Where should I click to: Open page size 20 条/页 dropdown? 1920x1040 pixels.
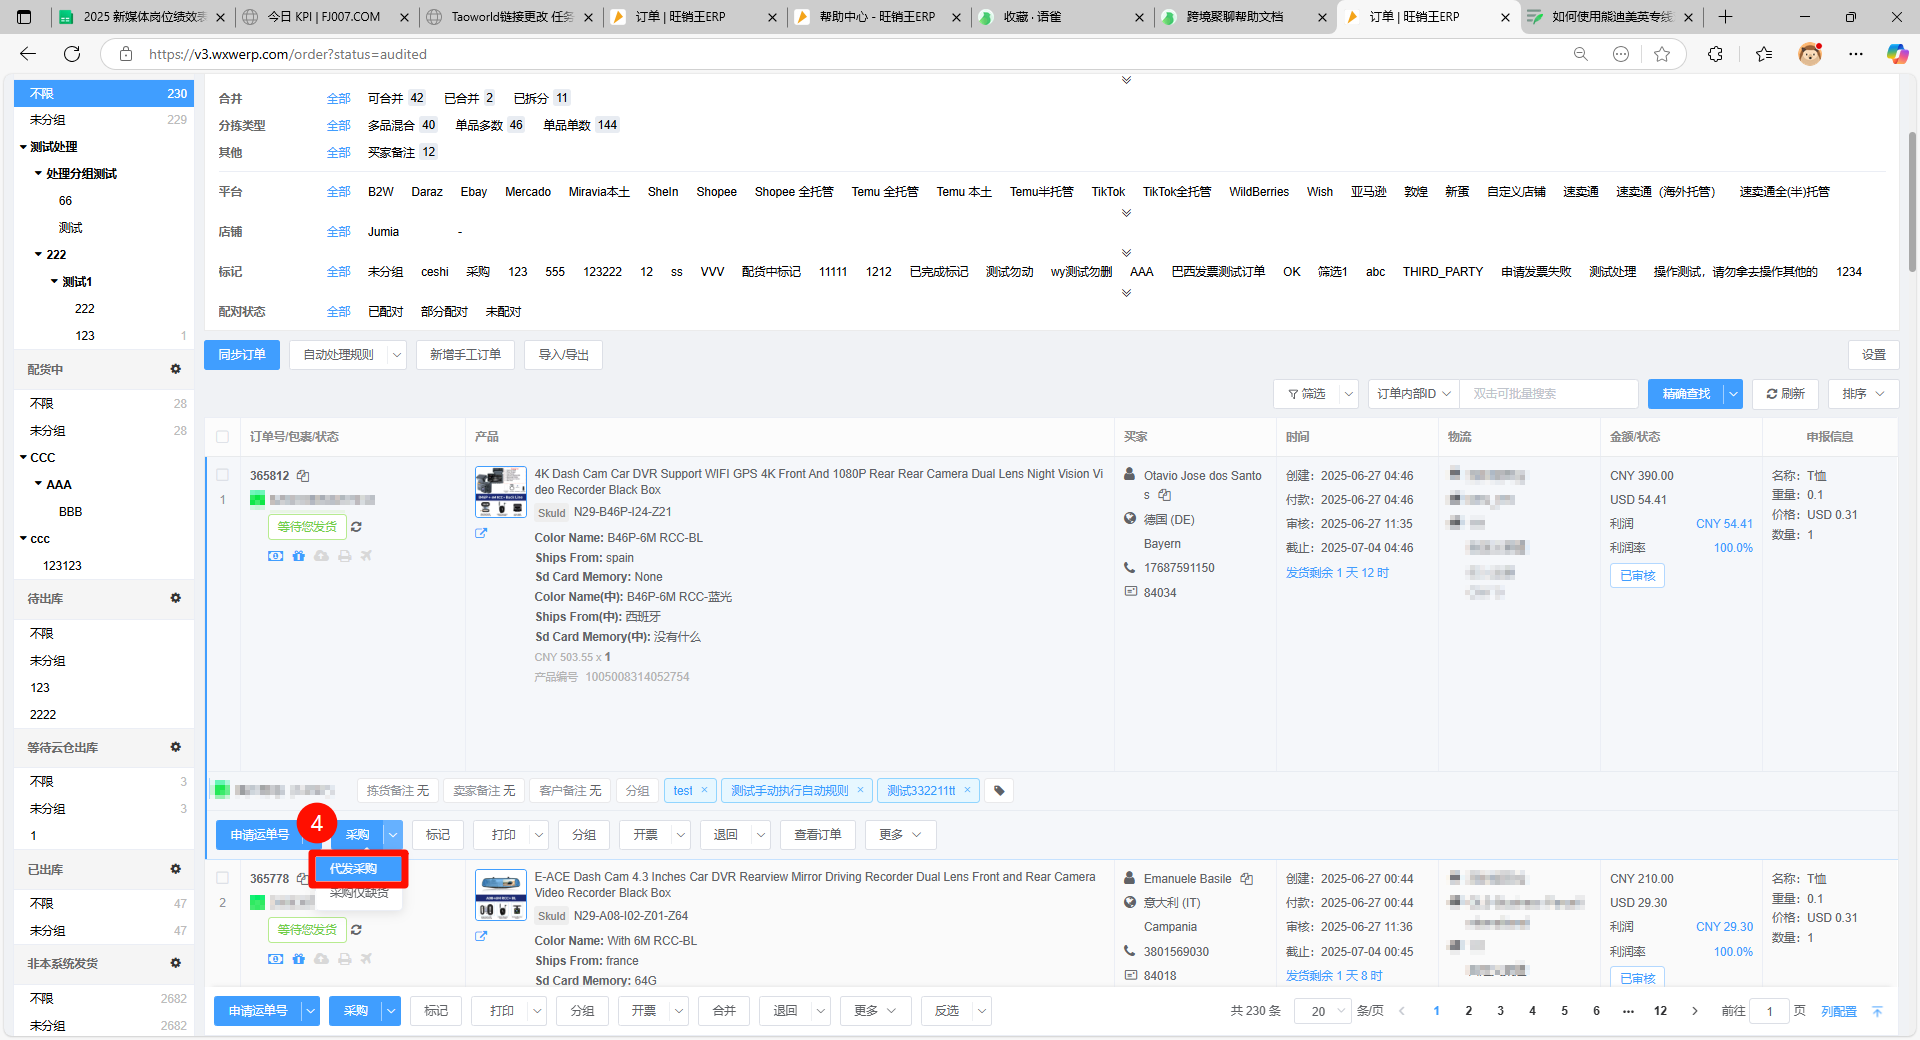pyautogui.click(x=1323, y=1011)
